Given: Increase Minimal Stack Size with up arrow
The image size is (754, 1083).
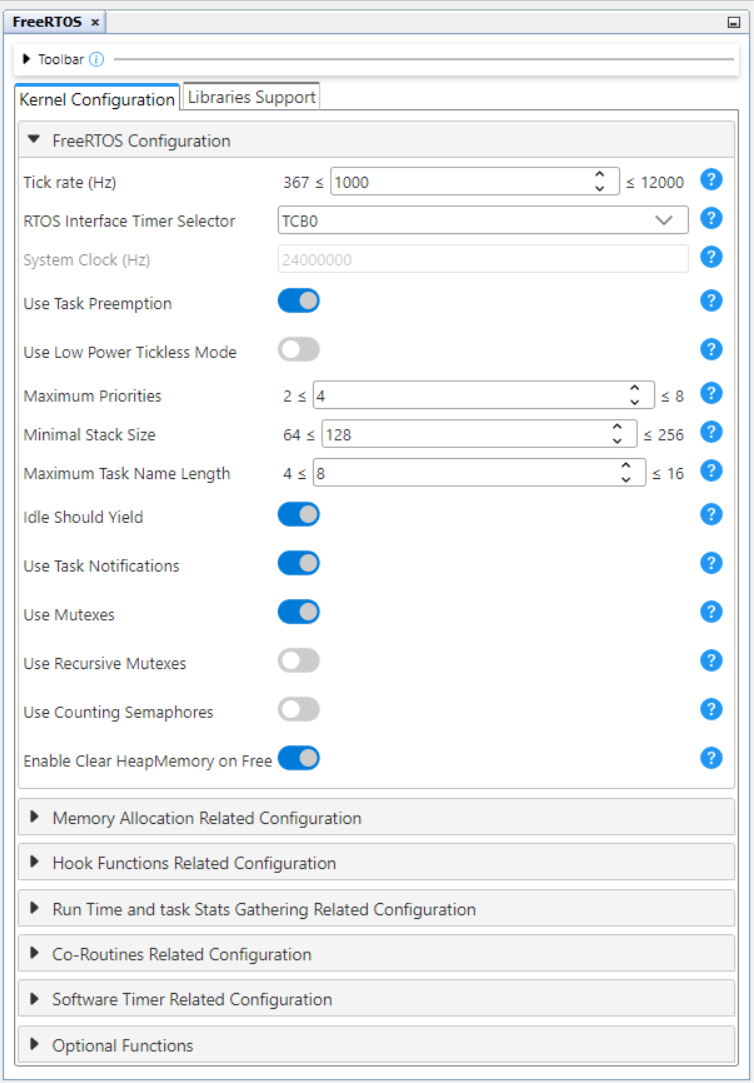Looking at the screenshot, I should [617, 428].
